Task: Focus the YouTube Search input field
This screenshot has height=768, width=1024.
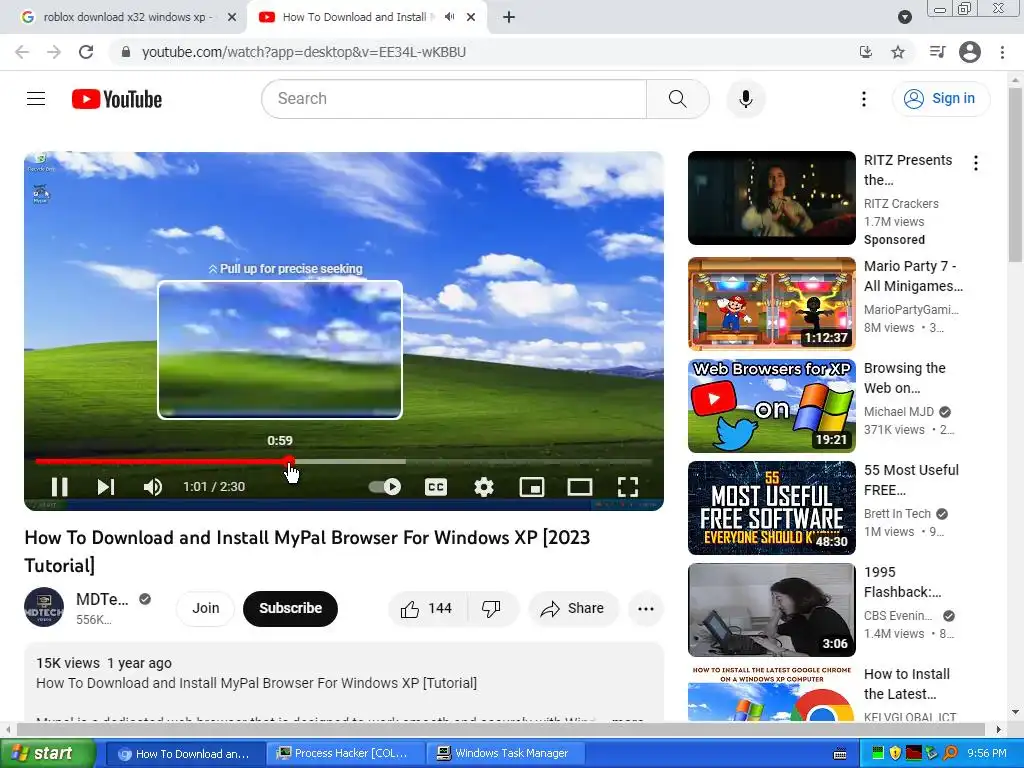Action: tap(454, 99)
